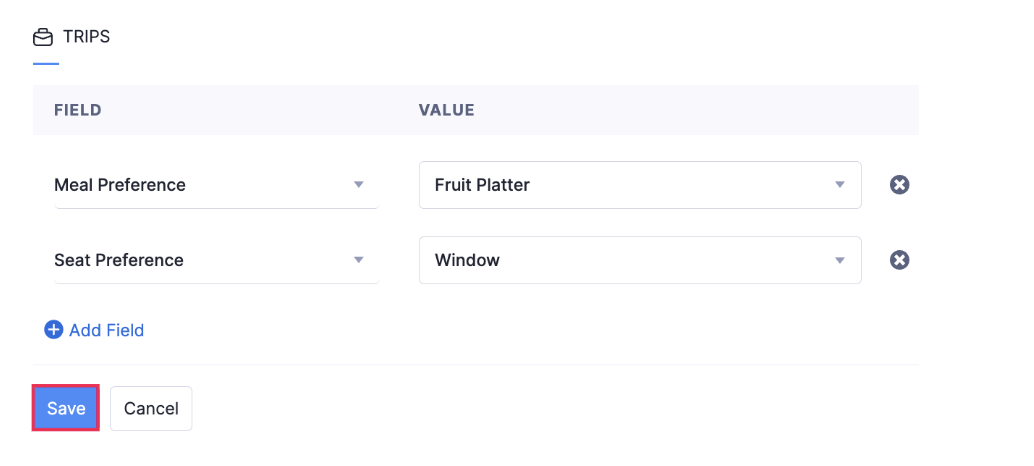Image resolution: width=1034 pixels, height=466 pixels.
Task: Click the Fruit Platter value text
Action: [482, 185]
